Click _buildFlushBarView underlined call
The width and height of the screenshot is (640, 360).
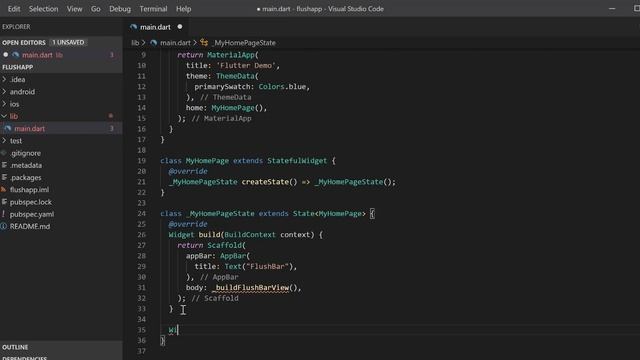pyautogui.click(x=250, y=288)
